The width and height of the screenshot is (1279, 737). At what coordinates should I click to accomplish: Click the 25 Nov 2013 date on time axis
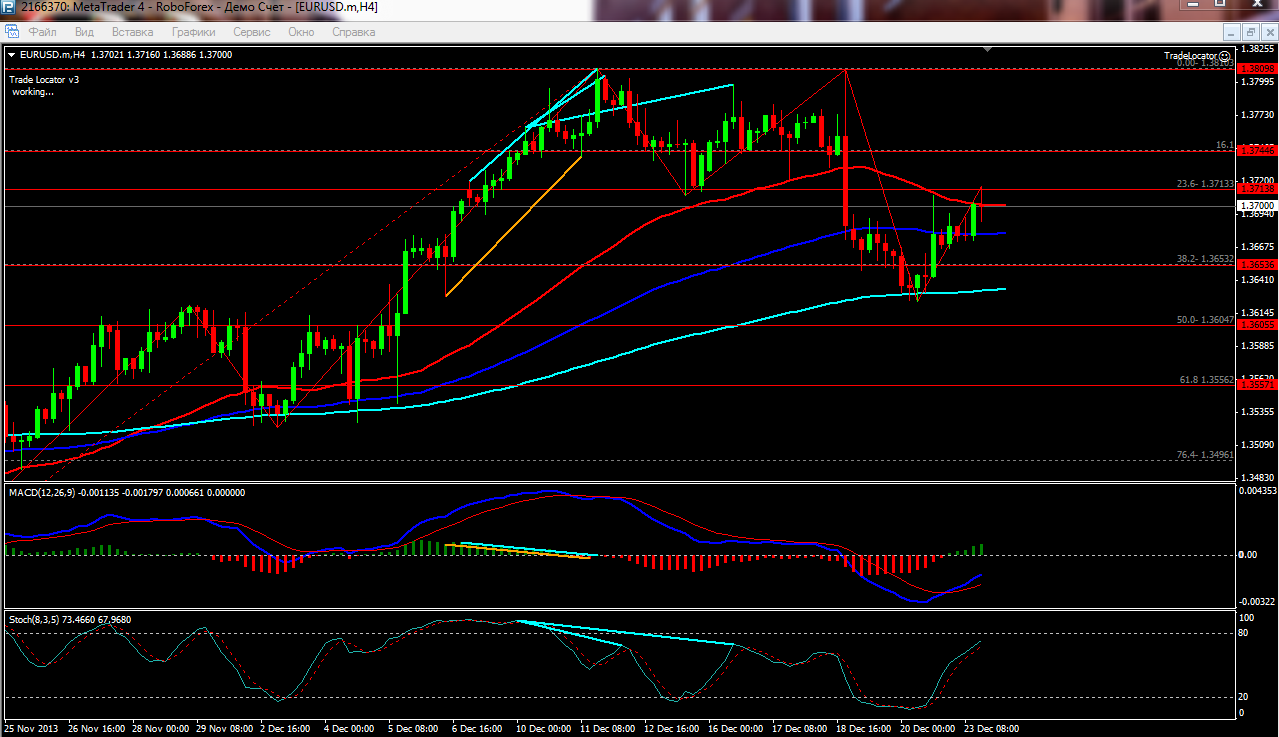click(31, 728)
